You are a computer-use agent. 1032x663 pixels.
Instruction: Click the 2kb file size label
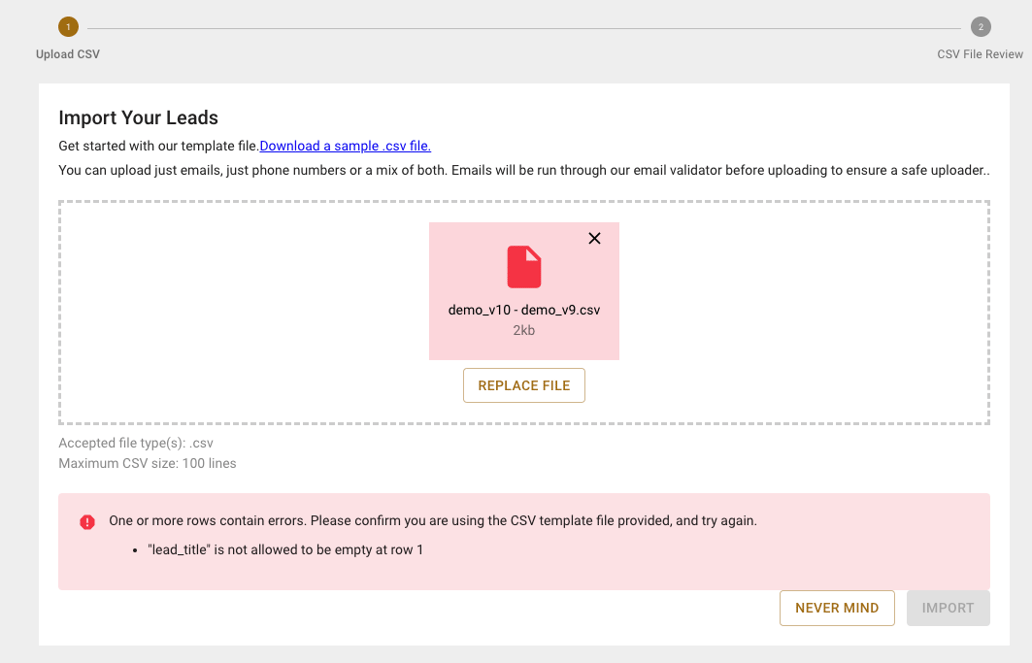[x=524, y=329]
